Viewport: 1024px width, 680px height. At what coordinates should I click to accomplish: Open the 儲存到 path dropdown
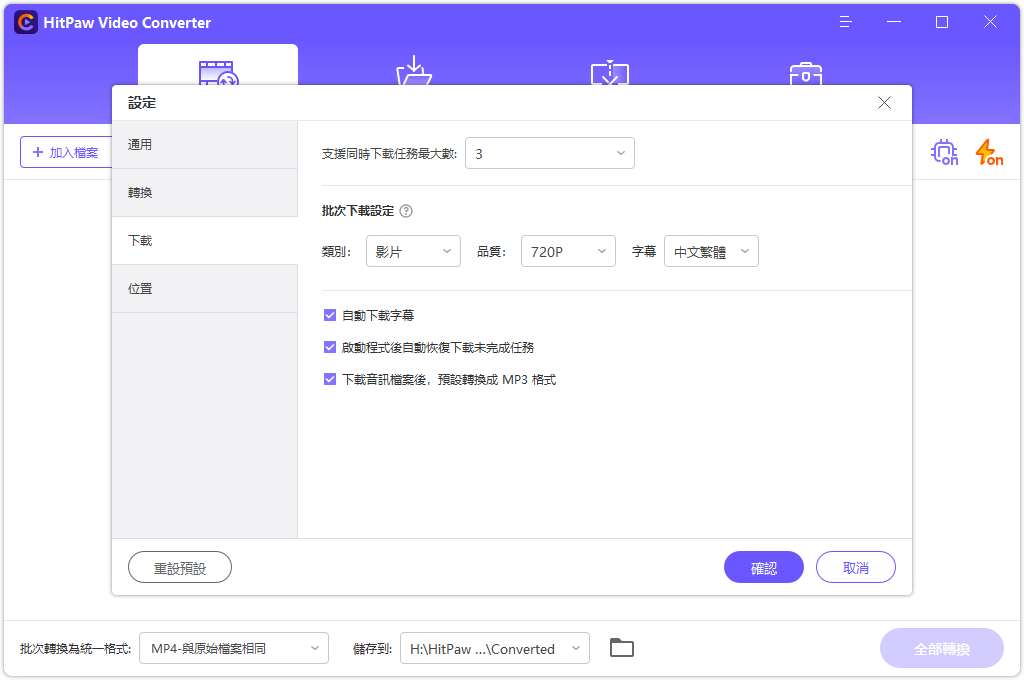495,649
